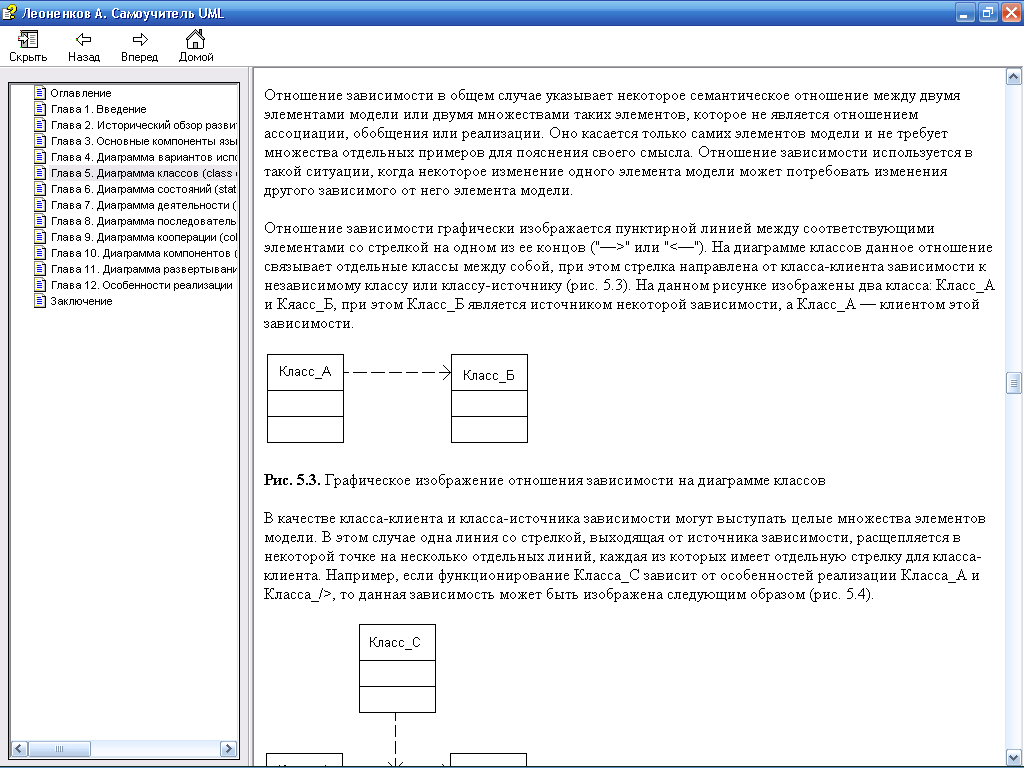The image size is (1024, 768).
Task: Click the content pane scroll-up arrow
Action: pyautogui.click(x=1014, y=77)
